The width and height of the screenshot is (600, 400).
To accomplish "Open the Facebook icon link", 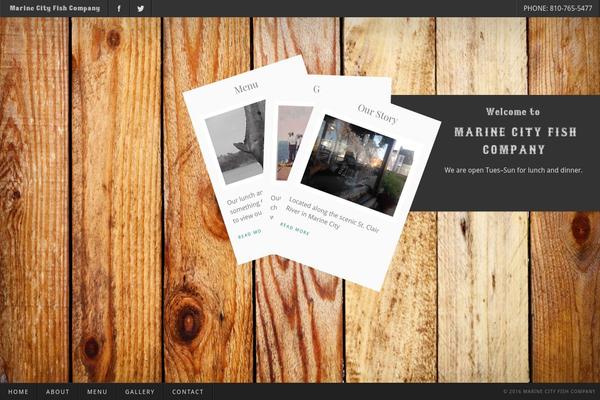I will pyautogui.click(x=119, y=8).
